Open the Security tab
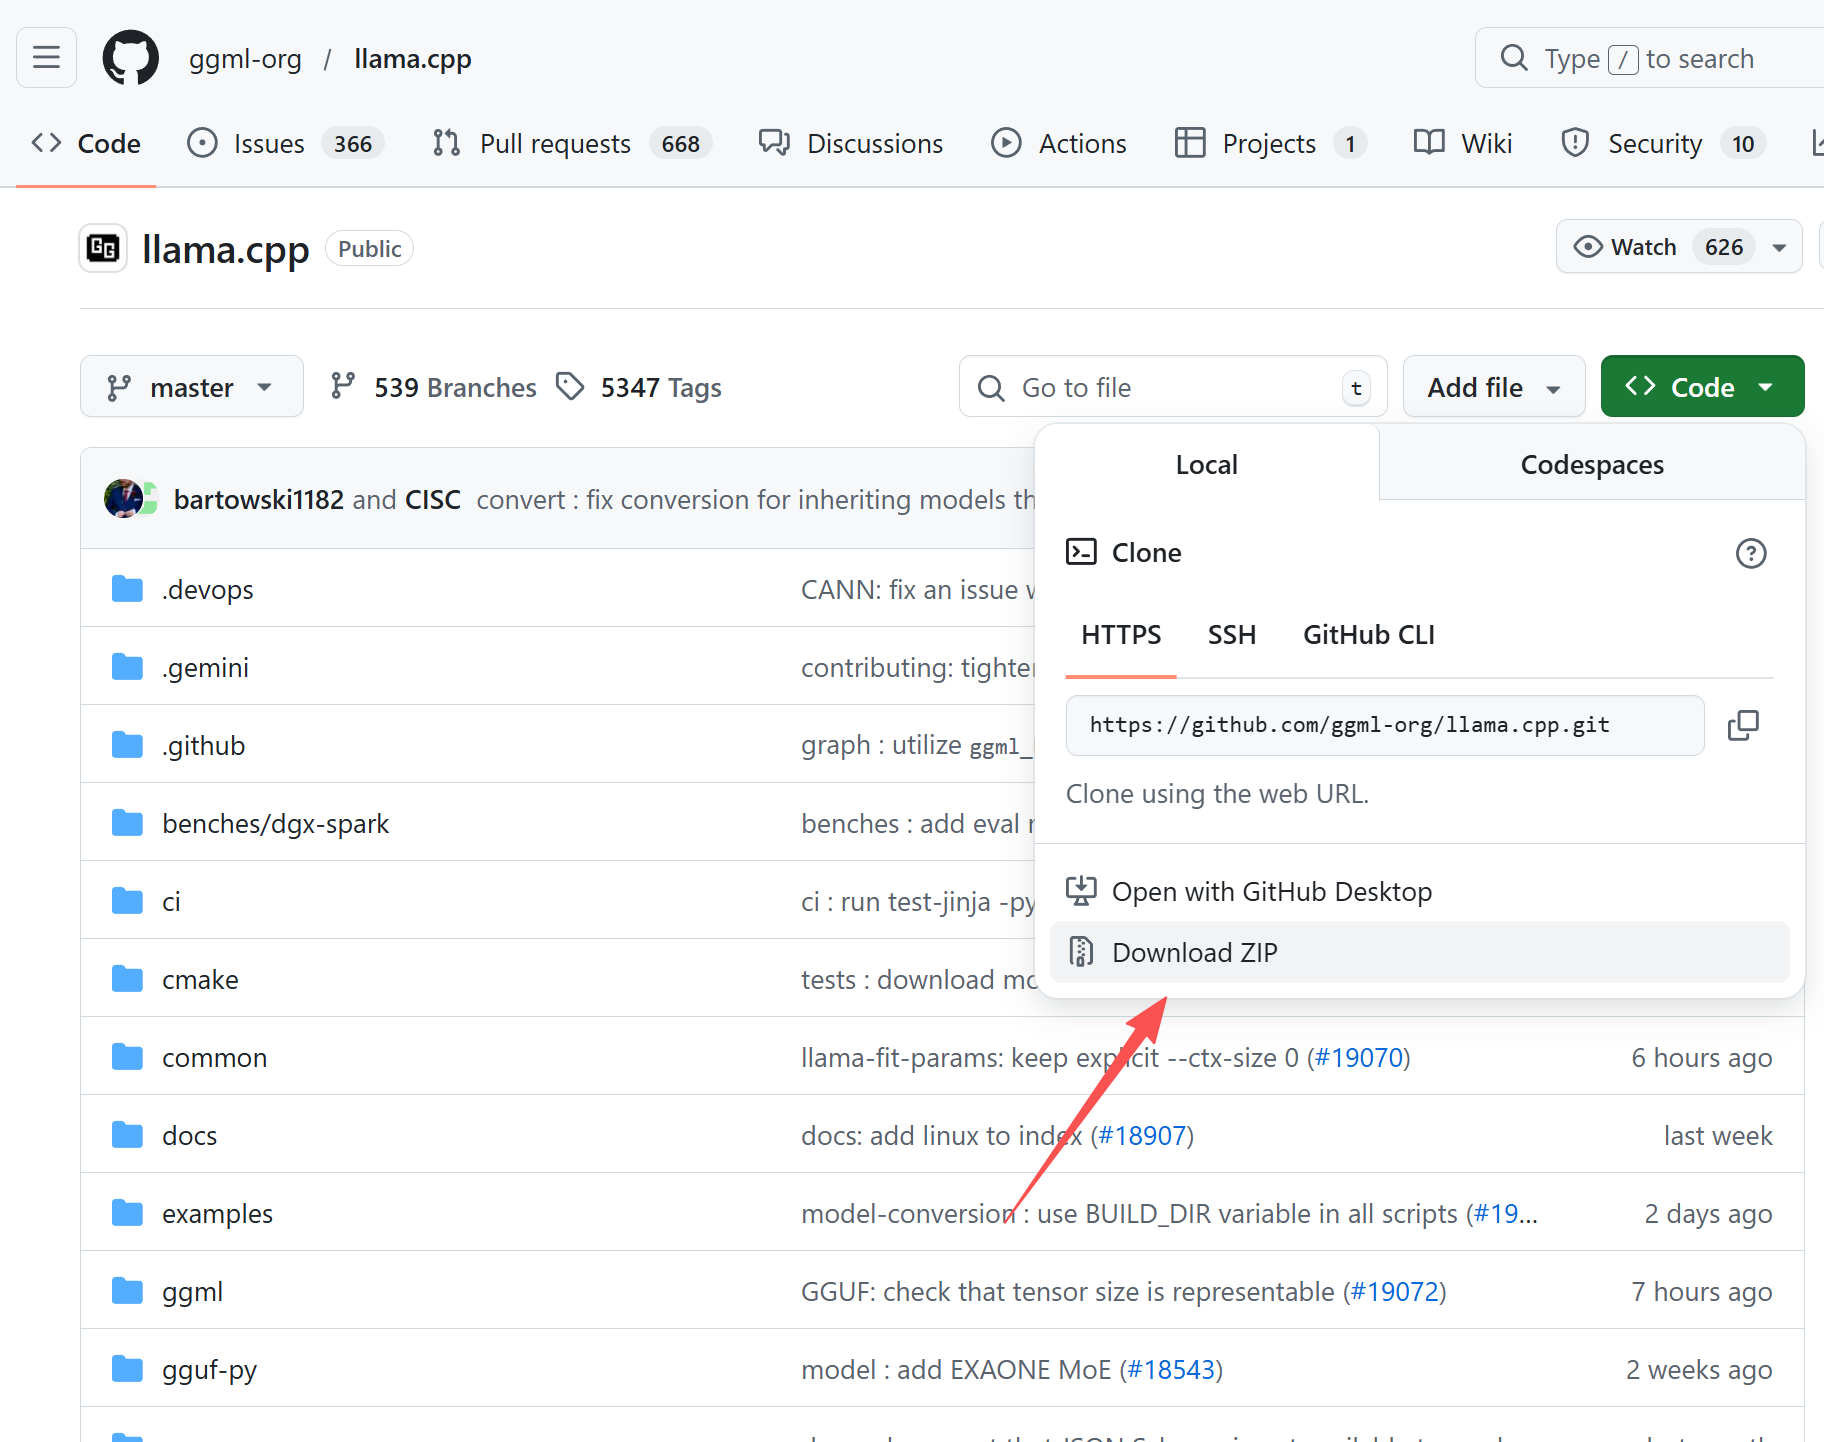Image resolution: width=1824 pixels, height=1442 pixels. pos(1664,144)
